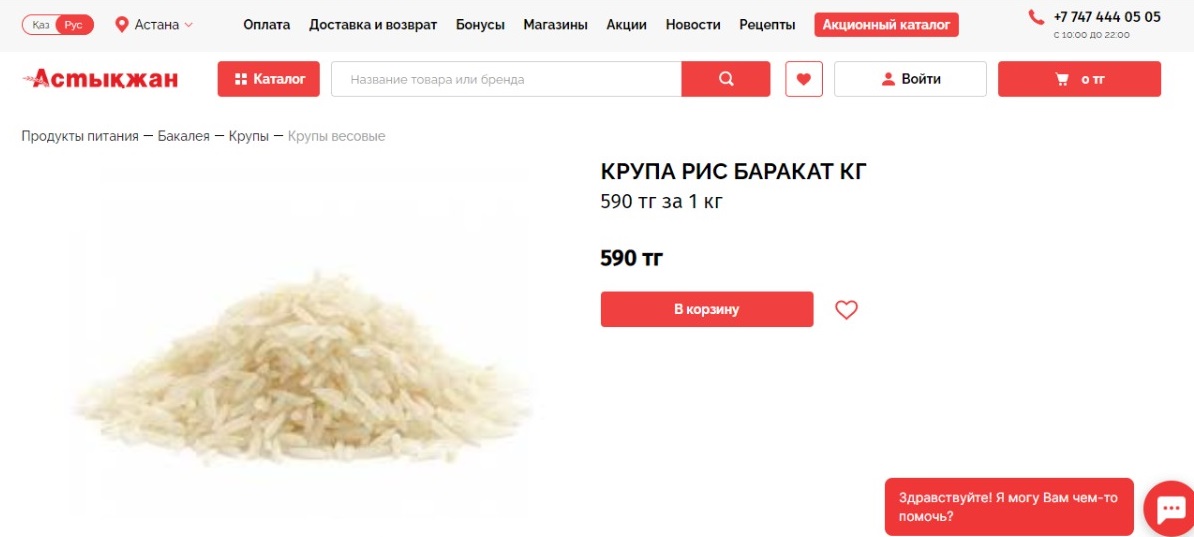Screen dimensions: 1194x537
Task: Open the shopping cart showing 0 тг
Action: point(1079,79)
